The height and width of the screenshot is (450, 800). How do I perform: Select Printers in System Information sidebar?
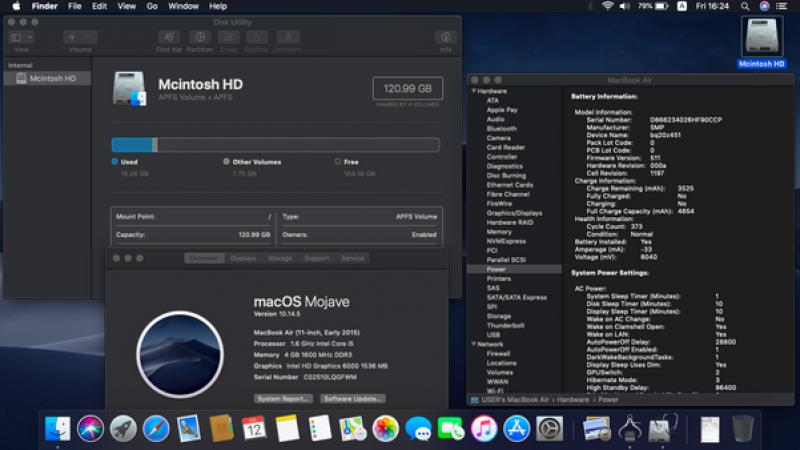498,279
